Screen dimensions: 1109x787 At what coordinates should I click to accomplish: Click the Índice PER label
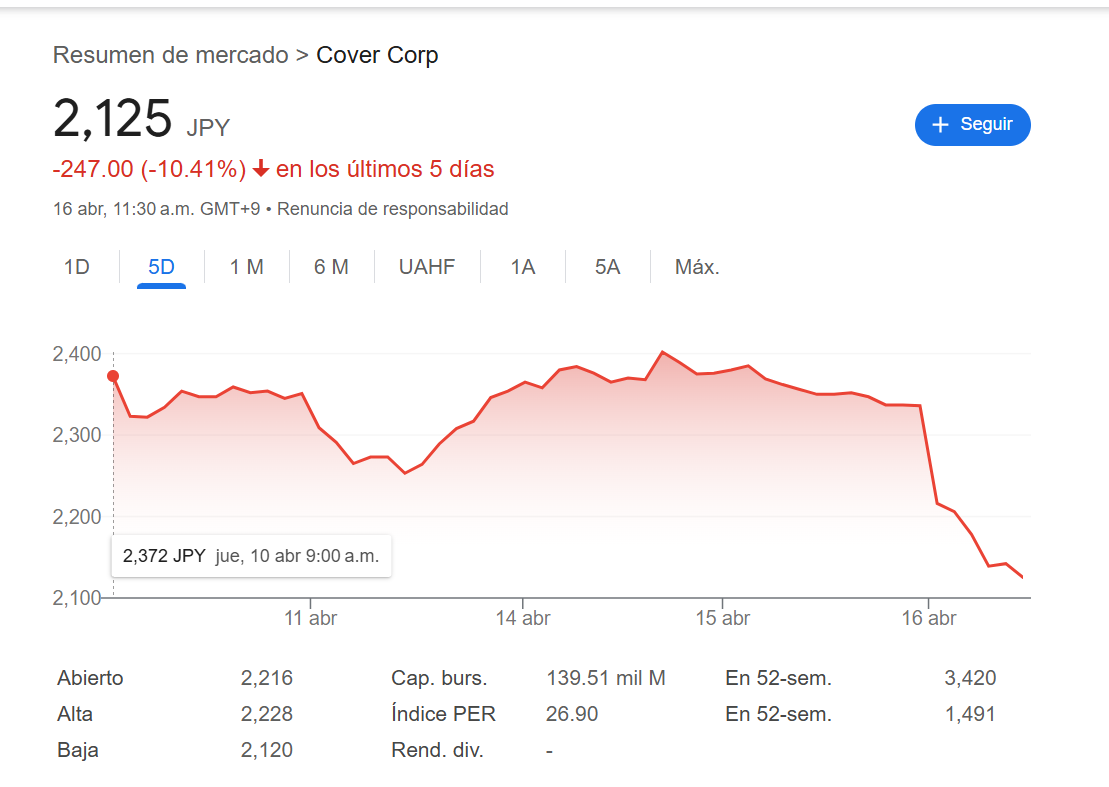pos(443,714)
